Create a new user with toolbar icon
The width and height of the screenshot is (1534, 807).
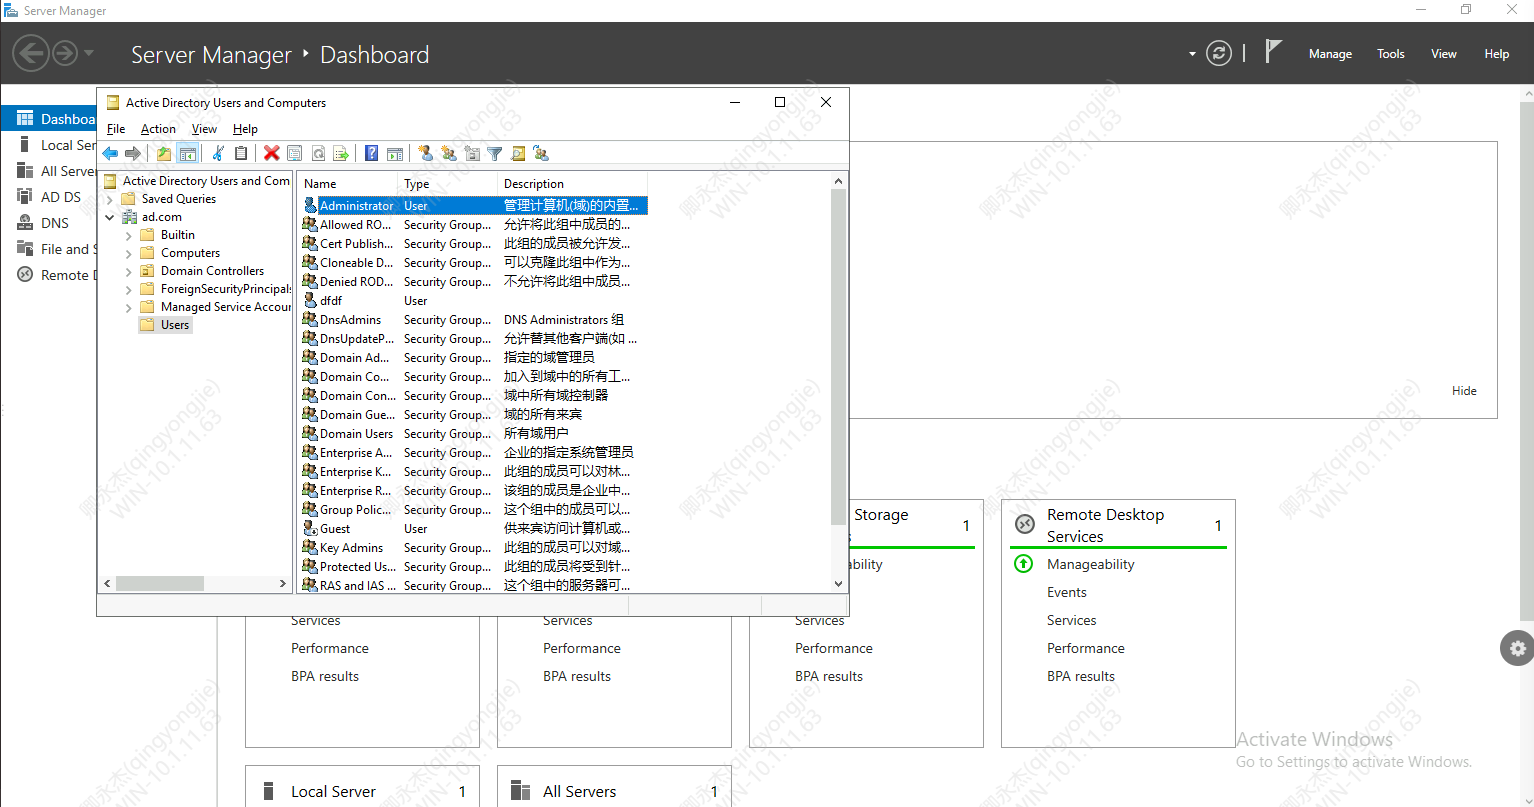[425, 153]
